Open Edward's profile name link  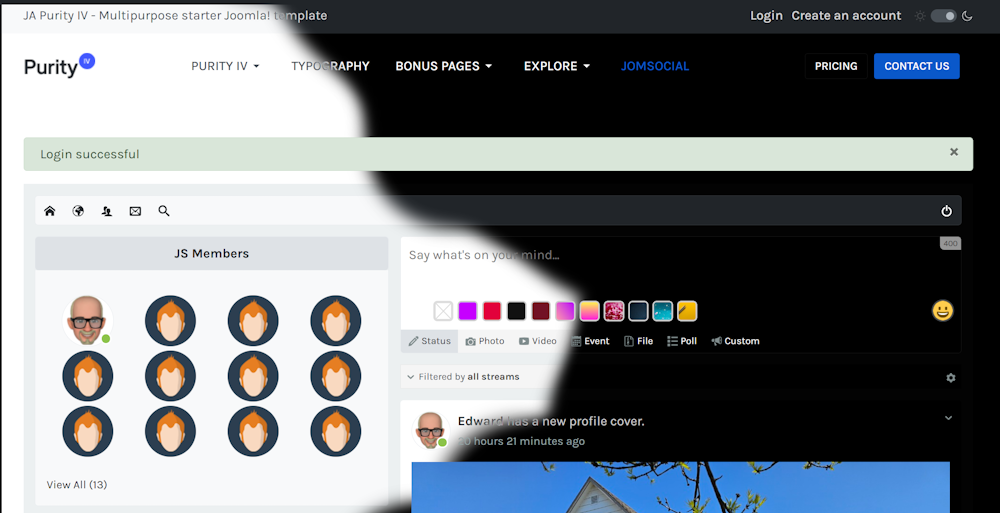click(480, 421)
